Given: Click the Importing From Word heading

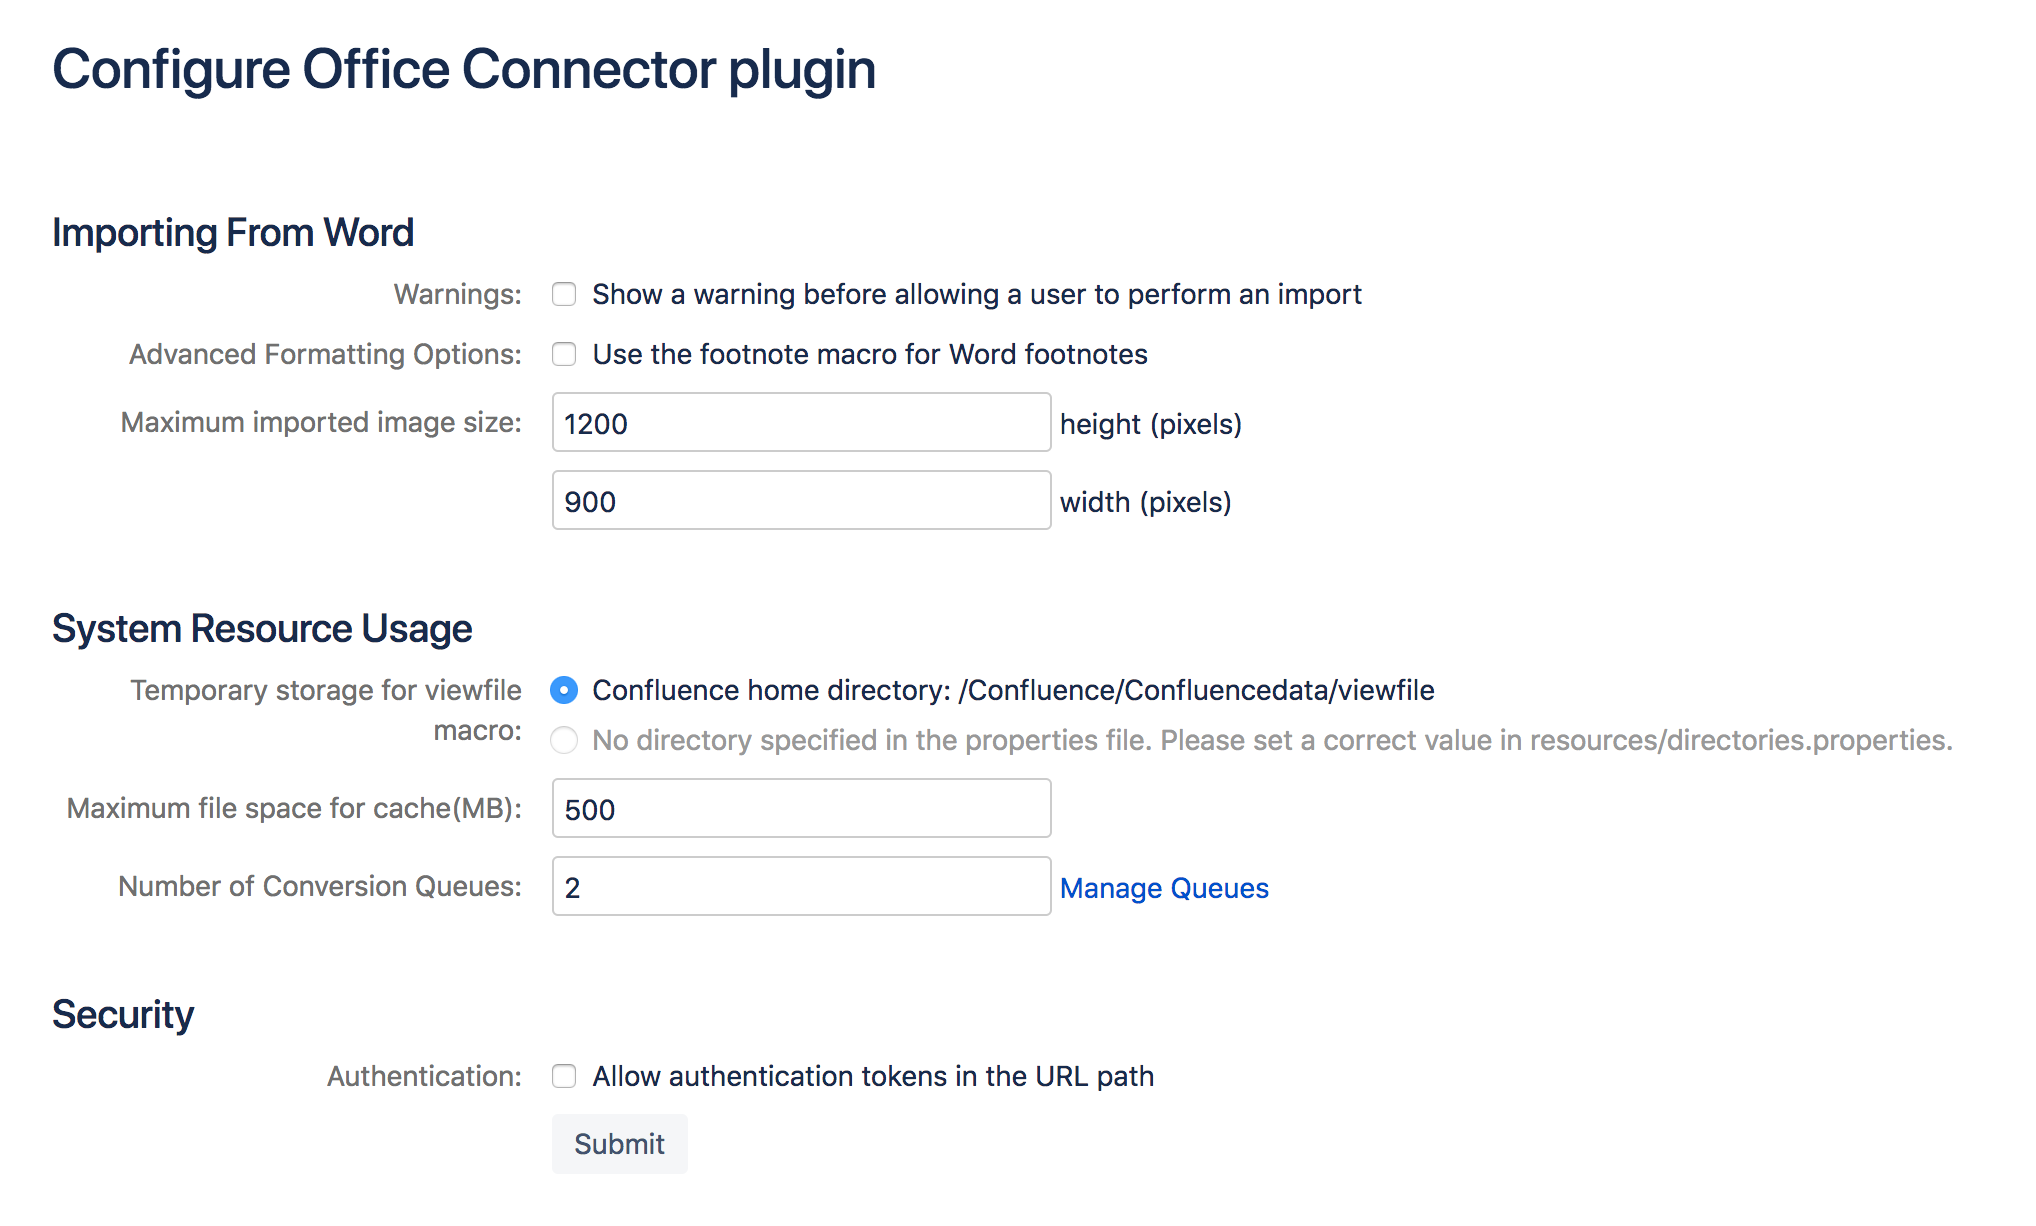Looking at the screenshot, I should point(233,233).
